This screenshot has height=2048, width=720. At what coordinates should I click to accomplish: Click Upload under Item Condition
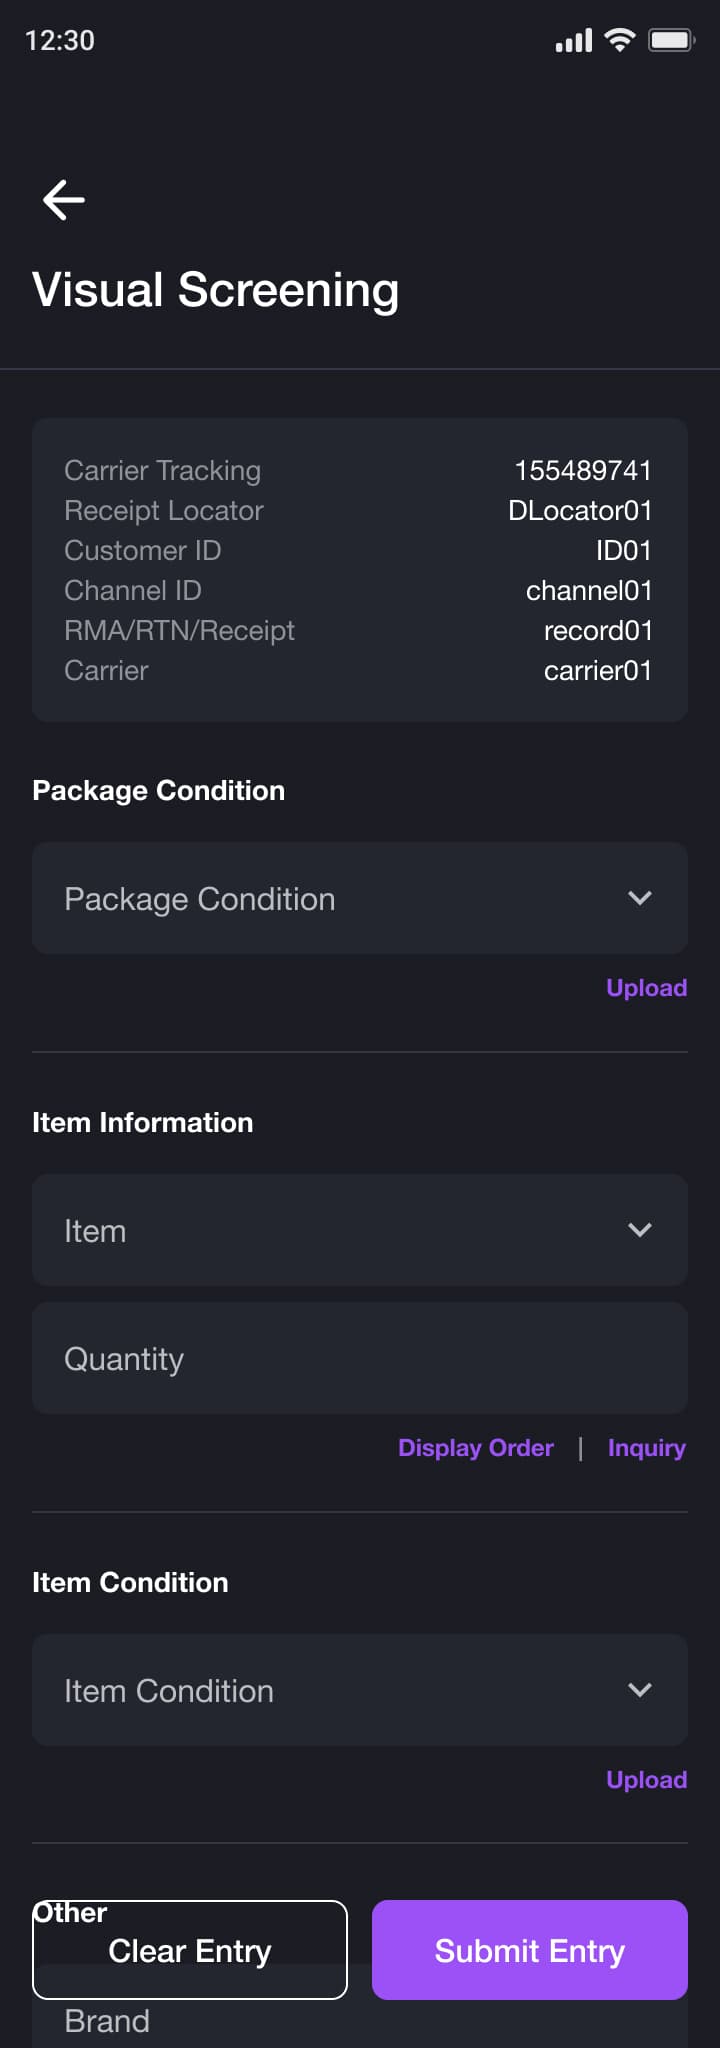point(646,1780)
